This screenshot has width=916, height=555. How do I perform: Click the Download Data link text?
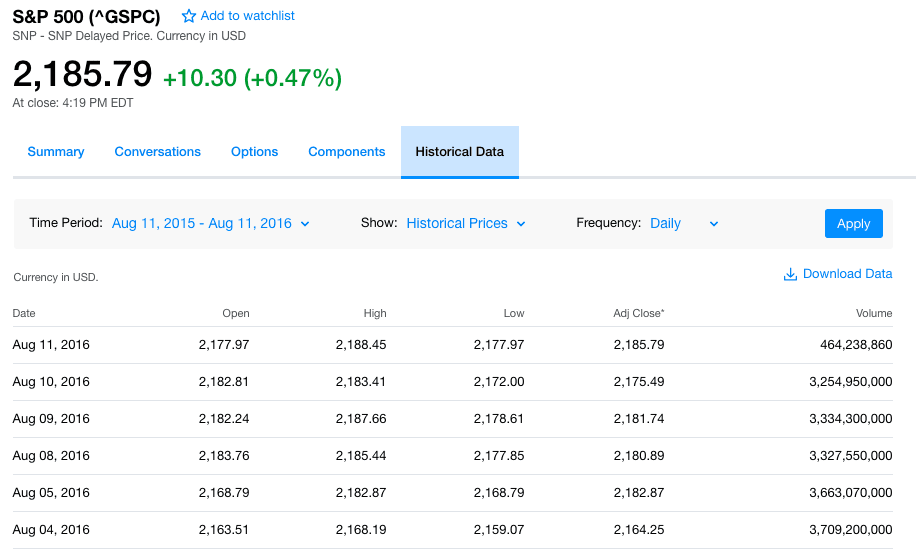[847, 274]
